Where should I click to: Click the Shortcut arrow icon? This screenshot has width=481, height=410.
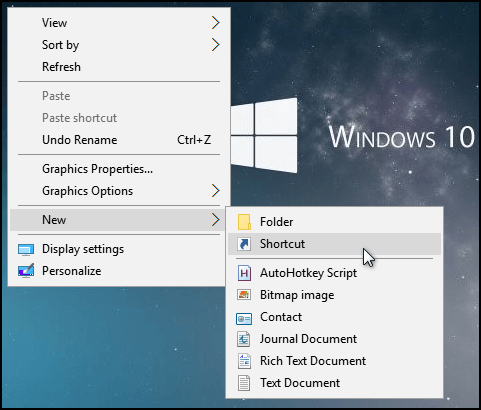click(x=244, y=244)
